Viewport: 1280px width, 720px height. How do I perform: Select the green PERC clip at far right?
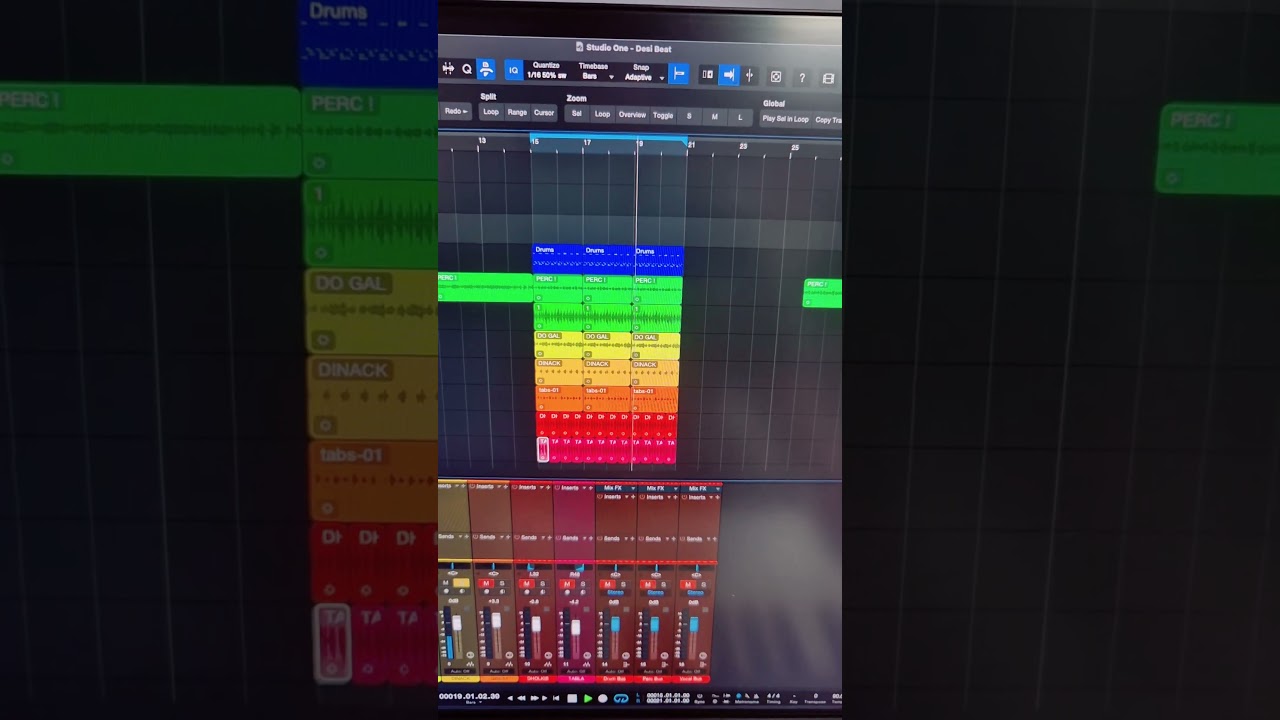pos(822,293)
